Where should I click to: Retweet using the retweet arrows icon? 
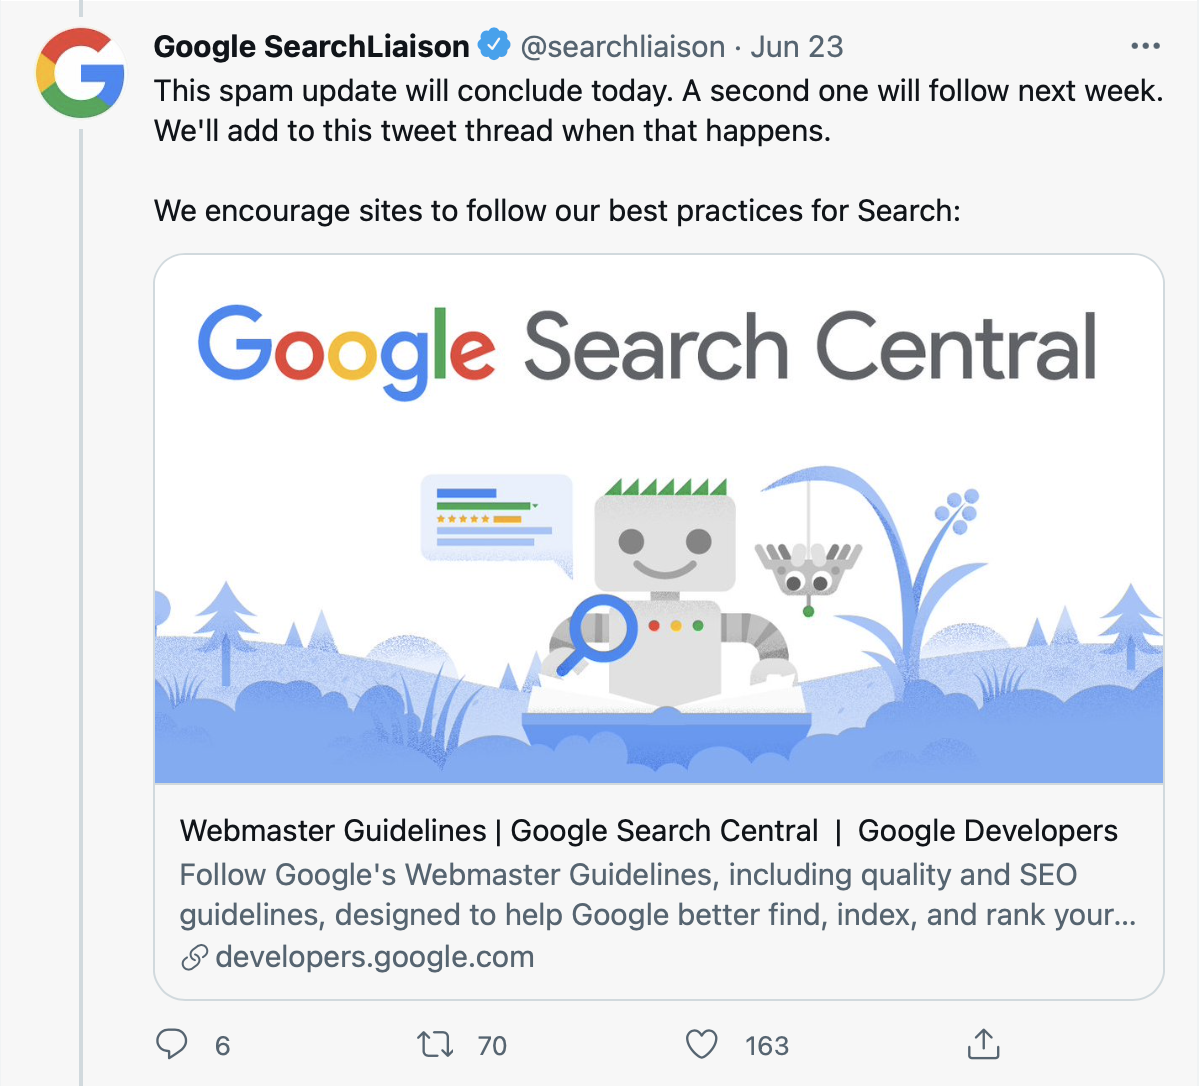[x=435, y=1045]
